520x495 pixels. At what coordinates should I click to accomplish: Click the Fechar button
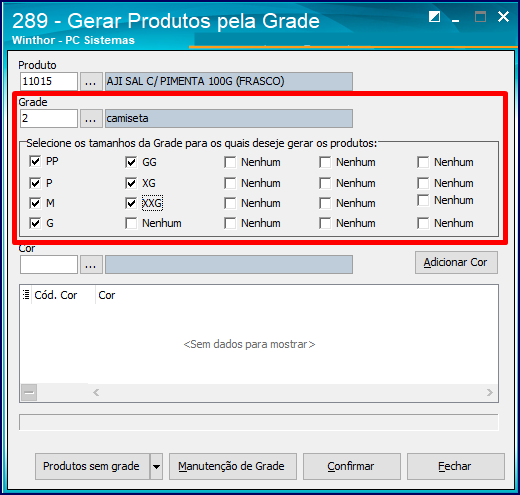coord(456,466)
